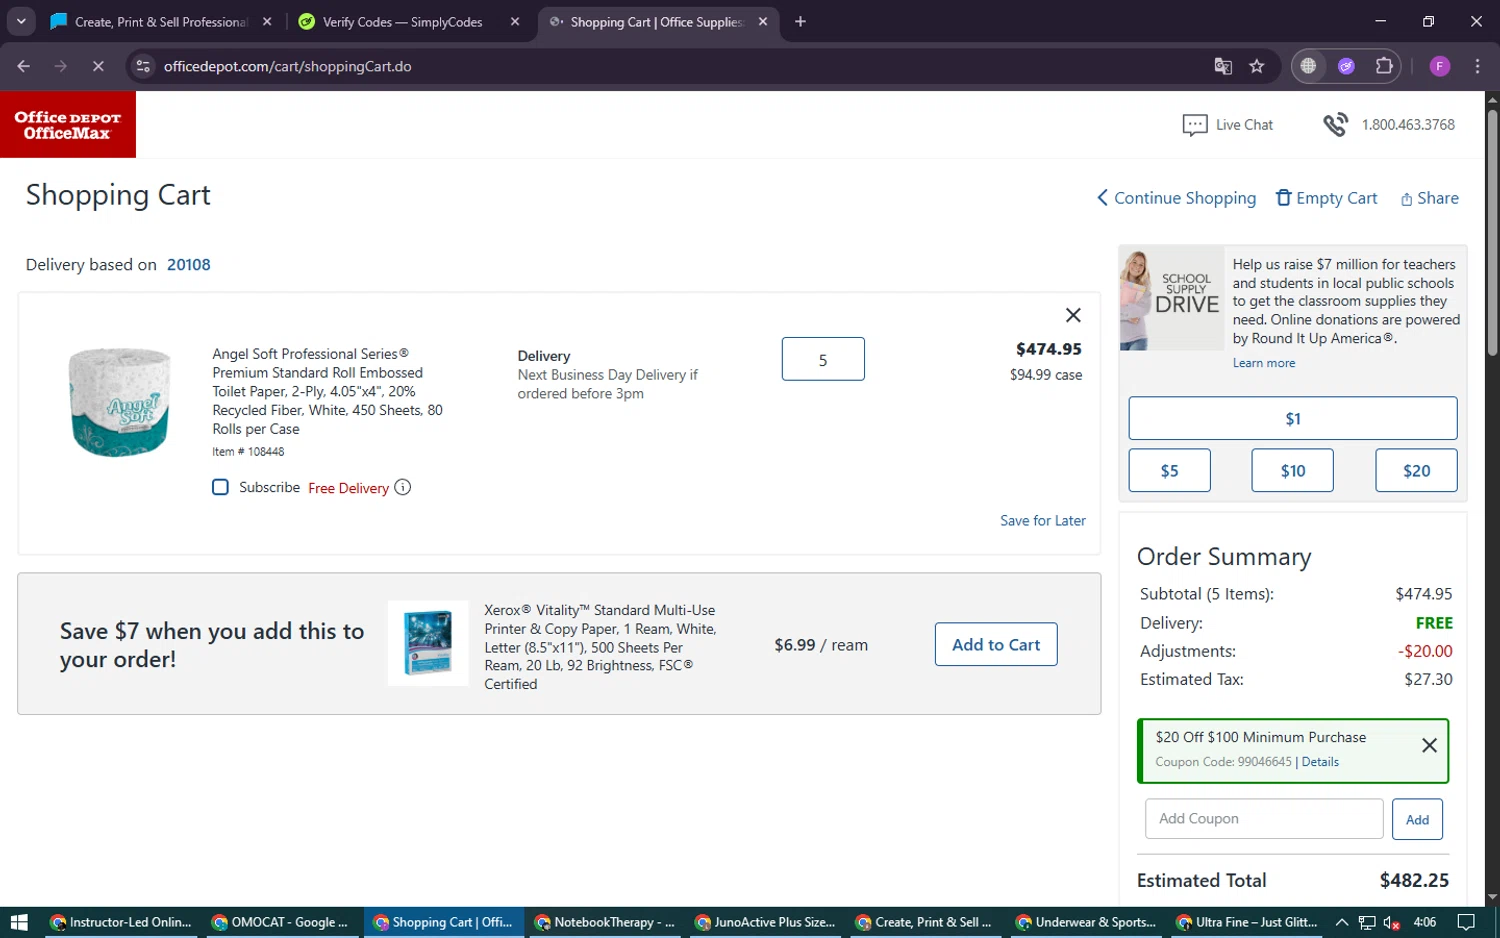Remove Angel Soft toilet paper with X icon
This screenshot has height=938, width=1500.
(x=1073, y=315)
